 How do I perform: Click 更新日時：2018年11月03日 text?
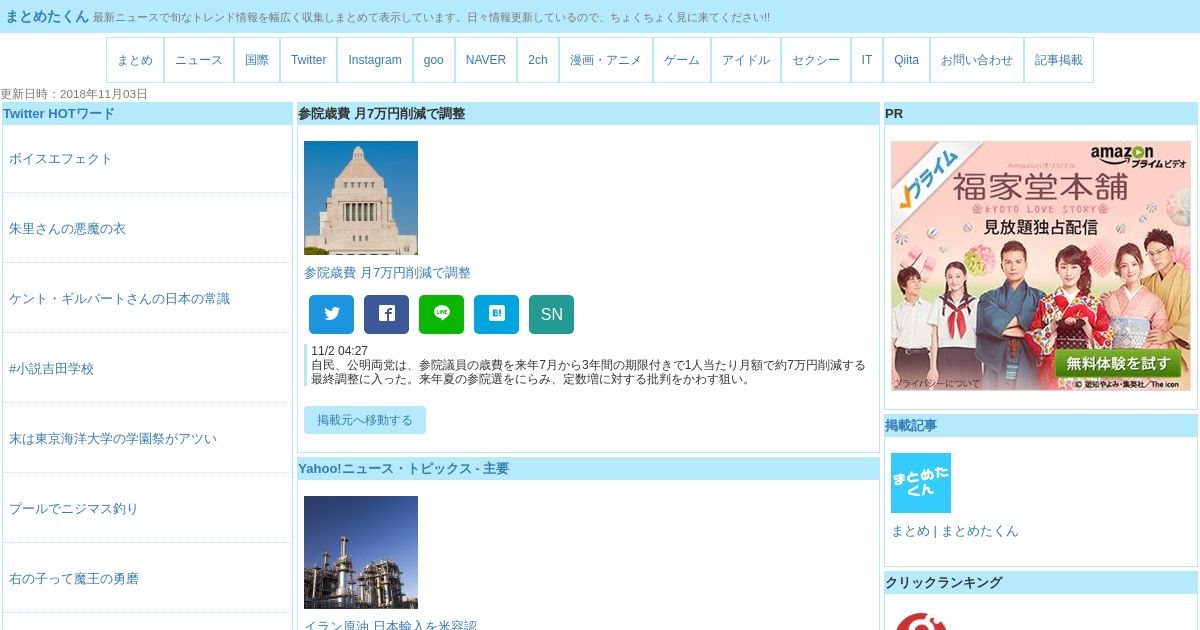pyautogui.click(x=74, y=94)
